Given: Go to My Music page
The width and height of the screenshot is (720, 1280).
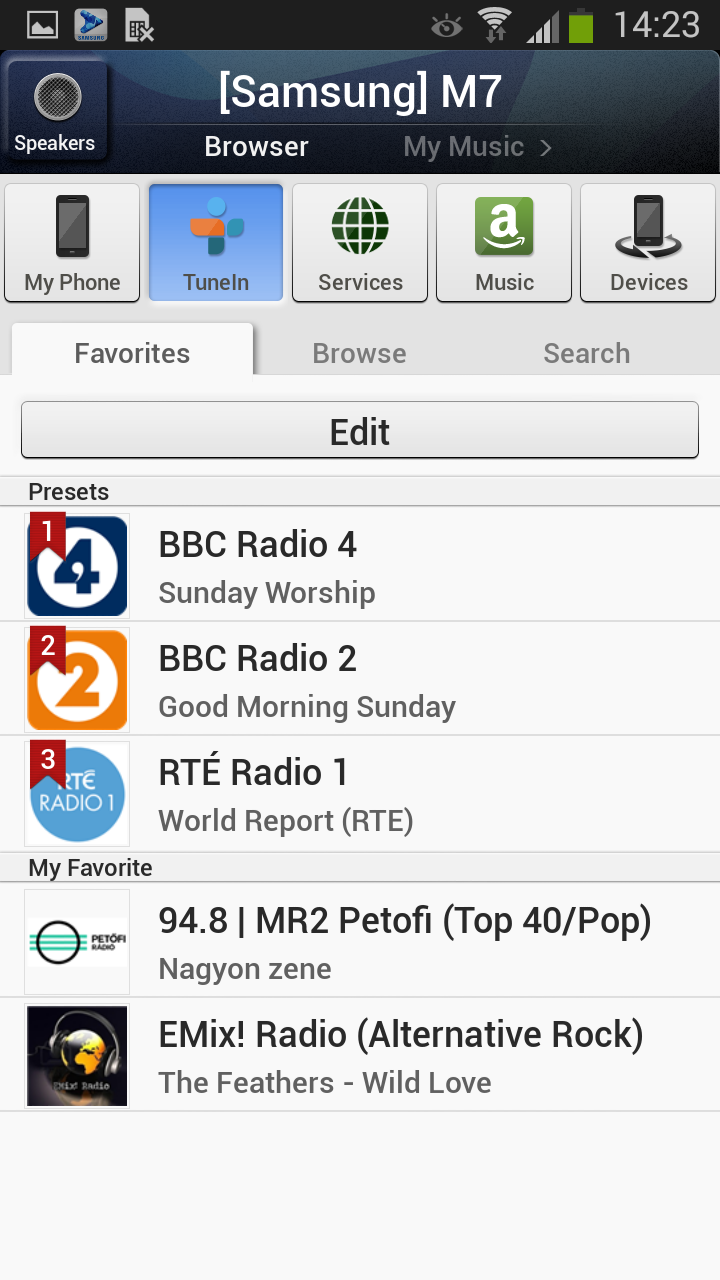Looking at the screenshot, I should click(x=477, y=147).
